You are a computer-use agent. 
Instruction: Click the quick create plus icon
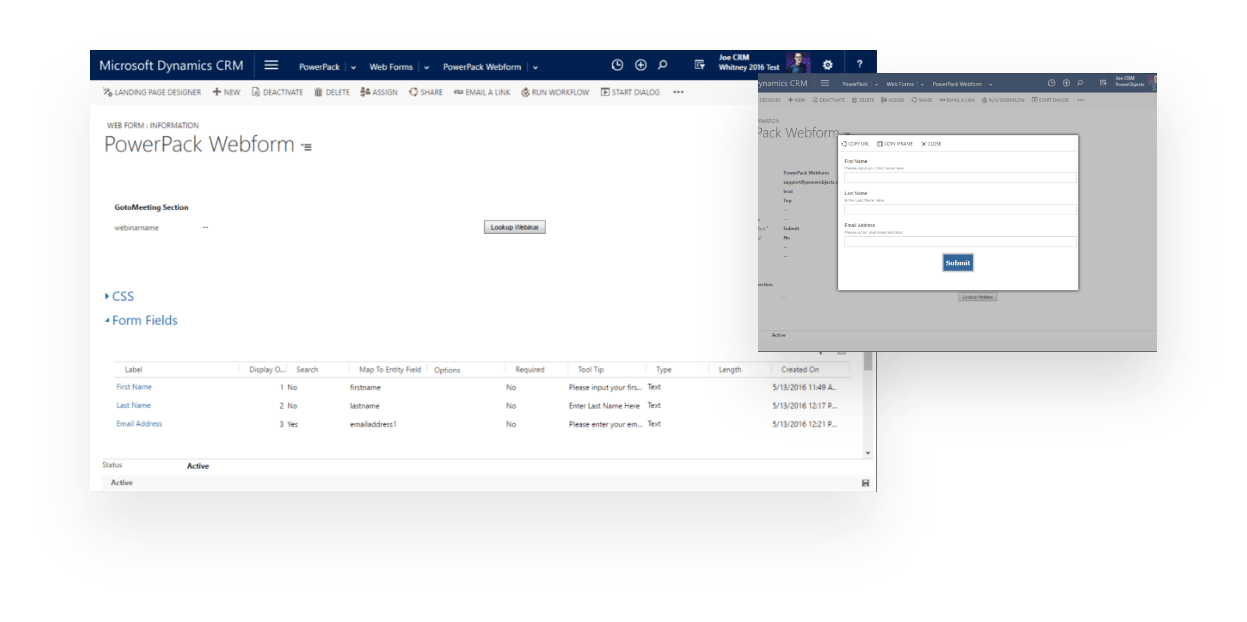pos(641,66)
